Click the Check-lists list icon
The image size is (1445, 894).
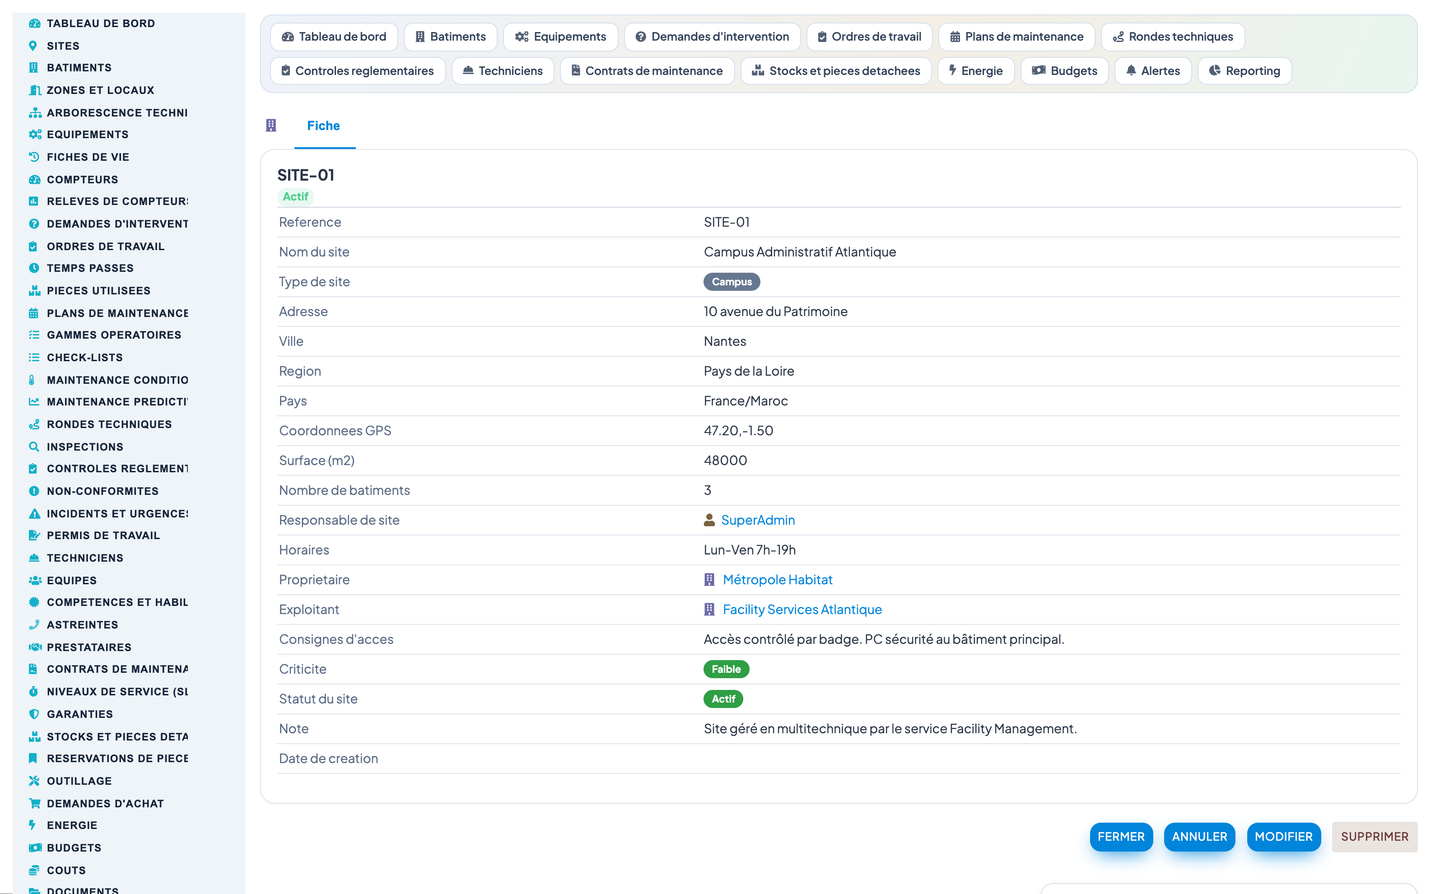(x=34, y=357)
